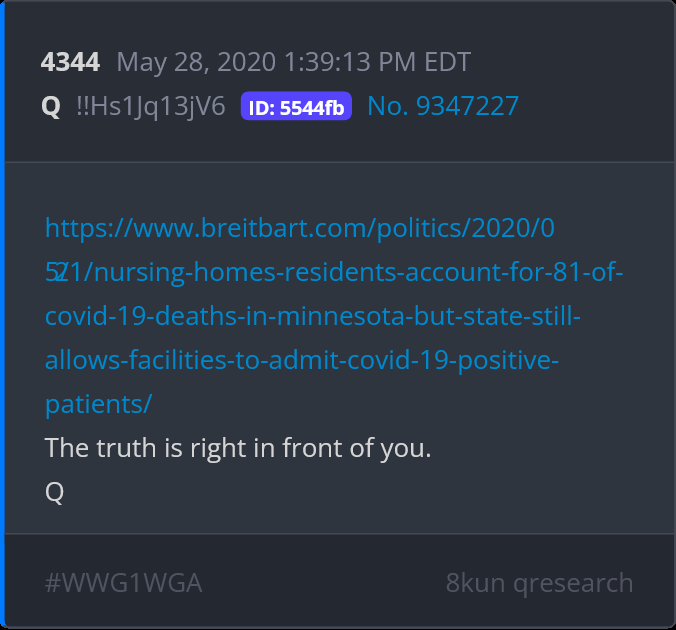This screenshot has height=630, width=676.
Task: Click the URL line starting with nursing-homes-residents
Action: click(334, 273)
